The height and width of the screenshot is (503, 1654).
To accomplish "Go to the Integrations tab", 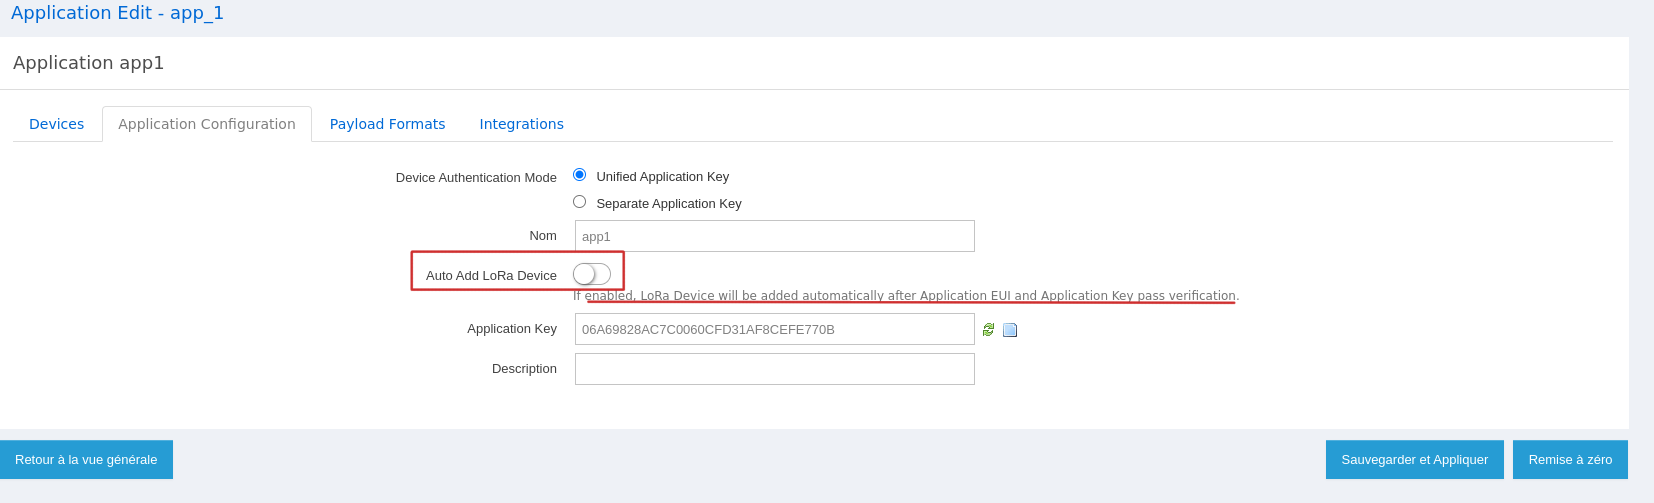I will [x=521, y=124].
